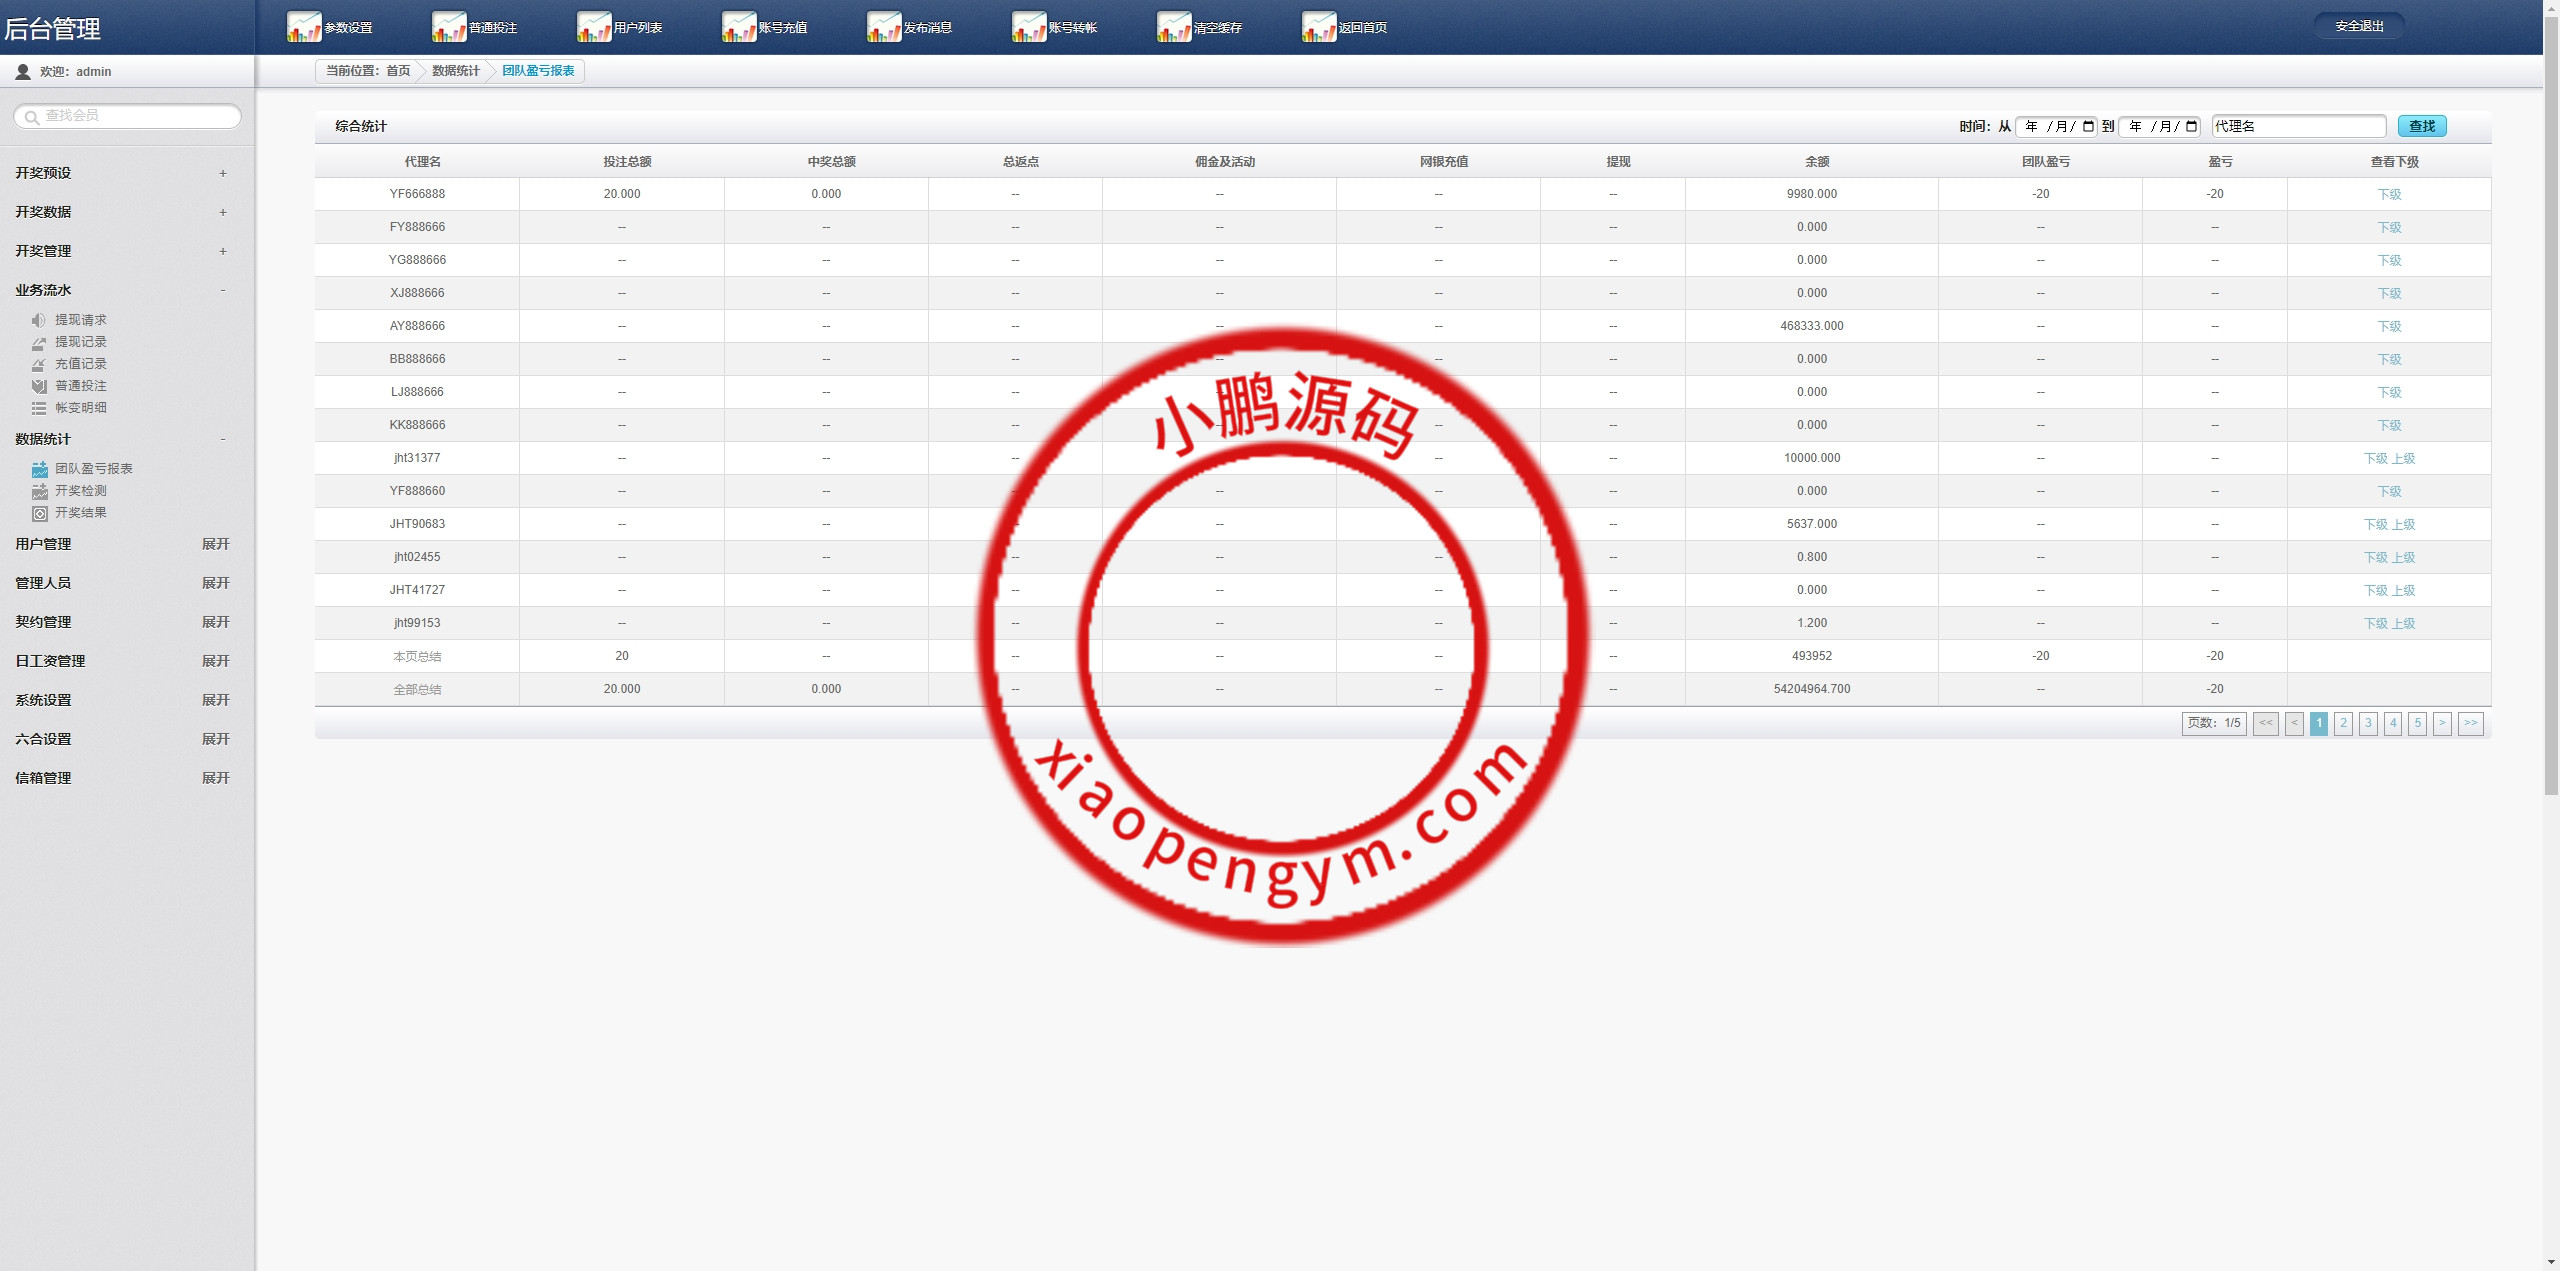The image size is (2560, 1271).
Task: Go to next page with > button
Action: 2442,723
